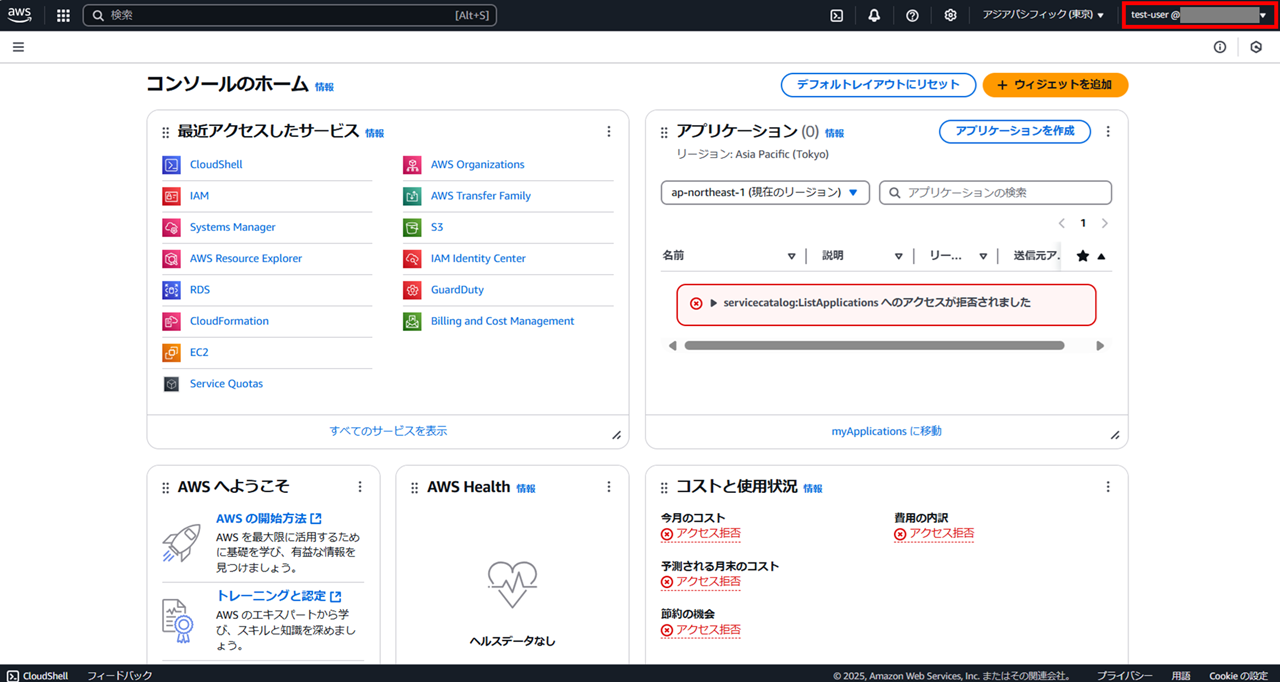Open the AWS へようこそ widget options menu
This screenshot has width=1280, height=682.
coord(360,487)
